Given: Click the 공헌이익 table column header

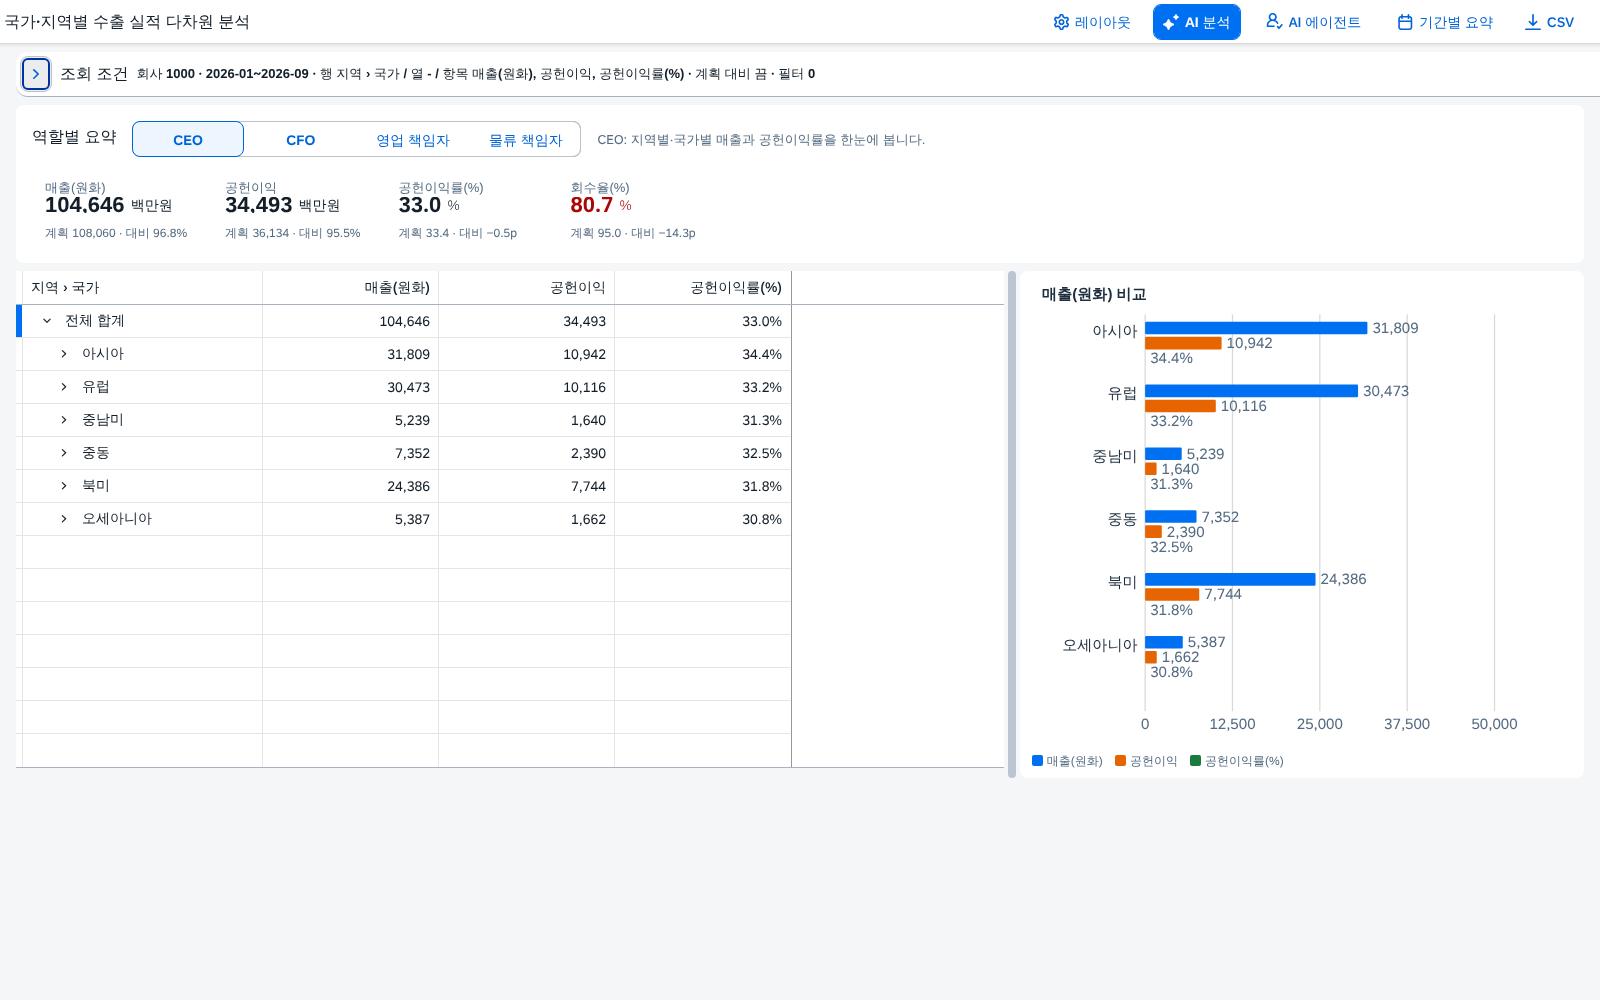Looking at the screenshot, I should [527, 288].
